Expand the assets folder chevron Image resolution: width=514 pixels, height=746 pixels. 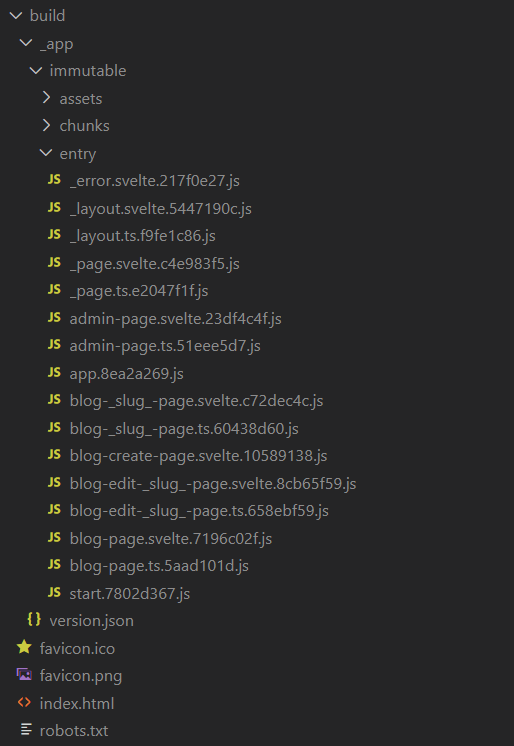46,98
